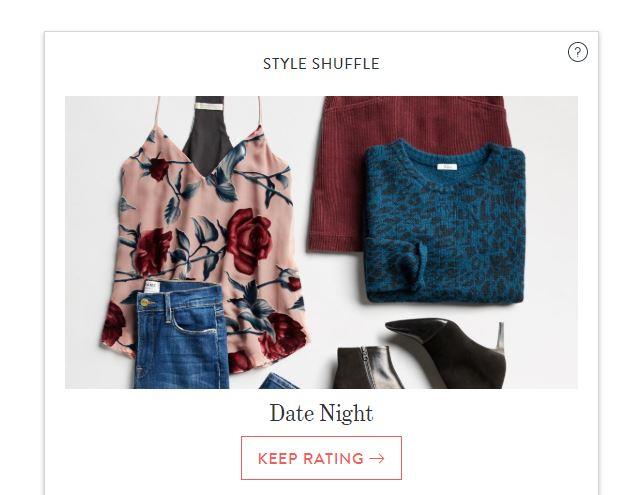Click the silver zipper on ankle boot

click(366, 361)
